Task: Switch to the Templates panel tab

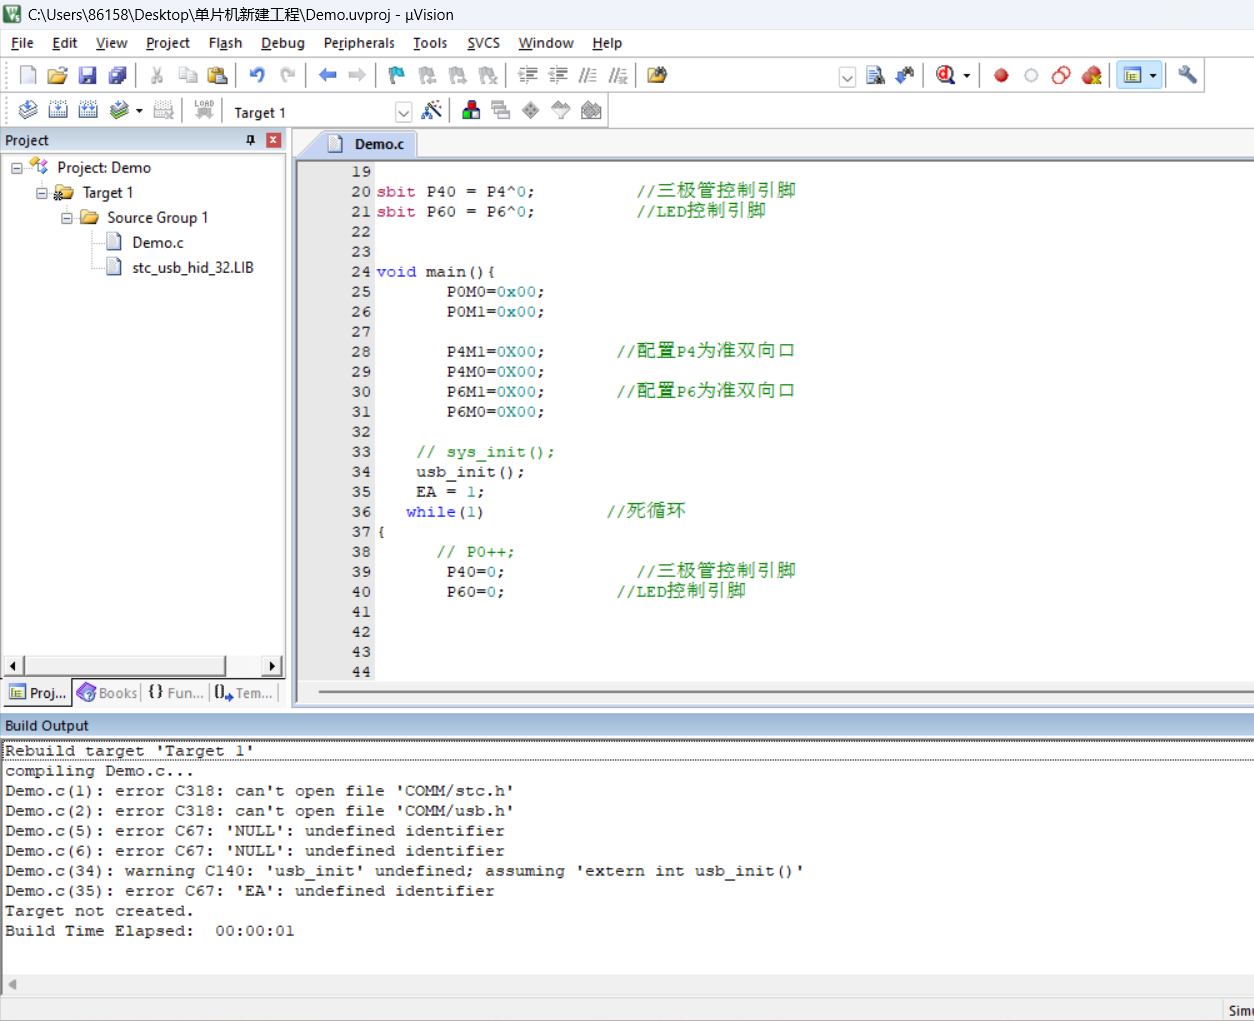Action: [243, 693]
